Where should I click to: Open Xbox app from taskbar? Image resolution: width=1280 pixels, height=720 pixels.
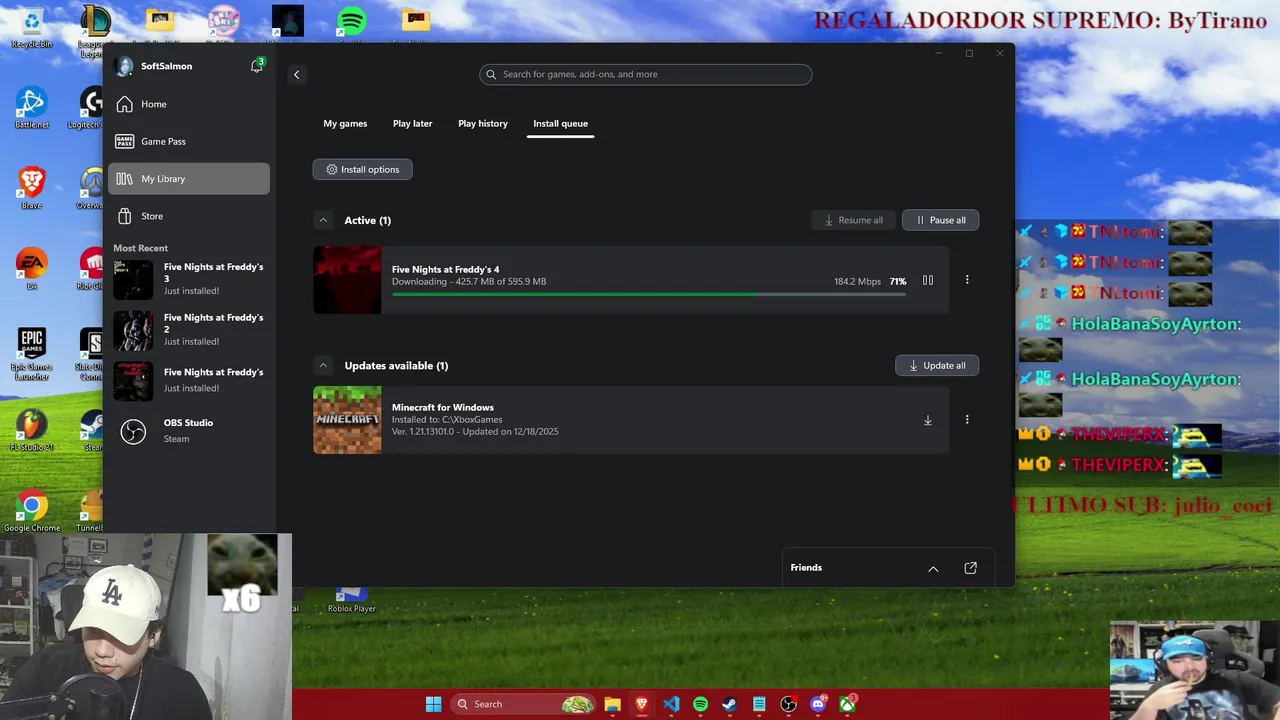click(x=848, y=704)
